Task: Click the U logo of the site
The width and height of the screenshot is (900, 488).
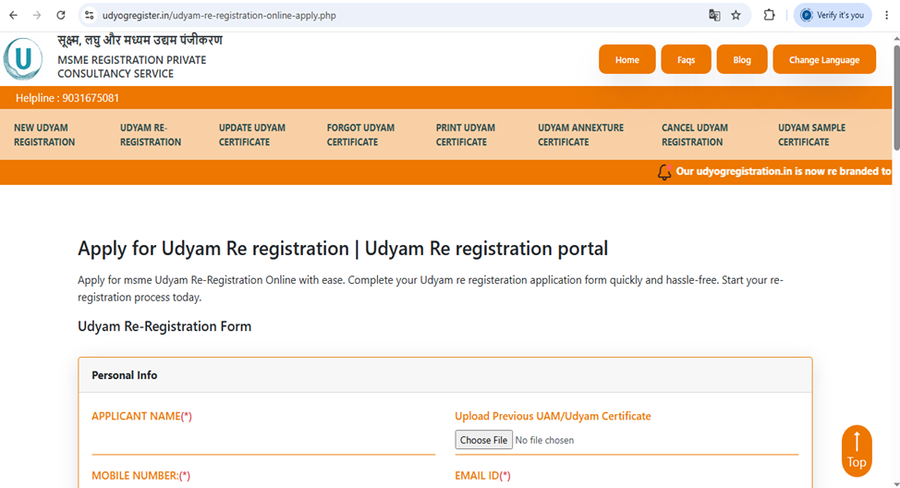Action: tap(23, 59)
